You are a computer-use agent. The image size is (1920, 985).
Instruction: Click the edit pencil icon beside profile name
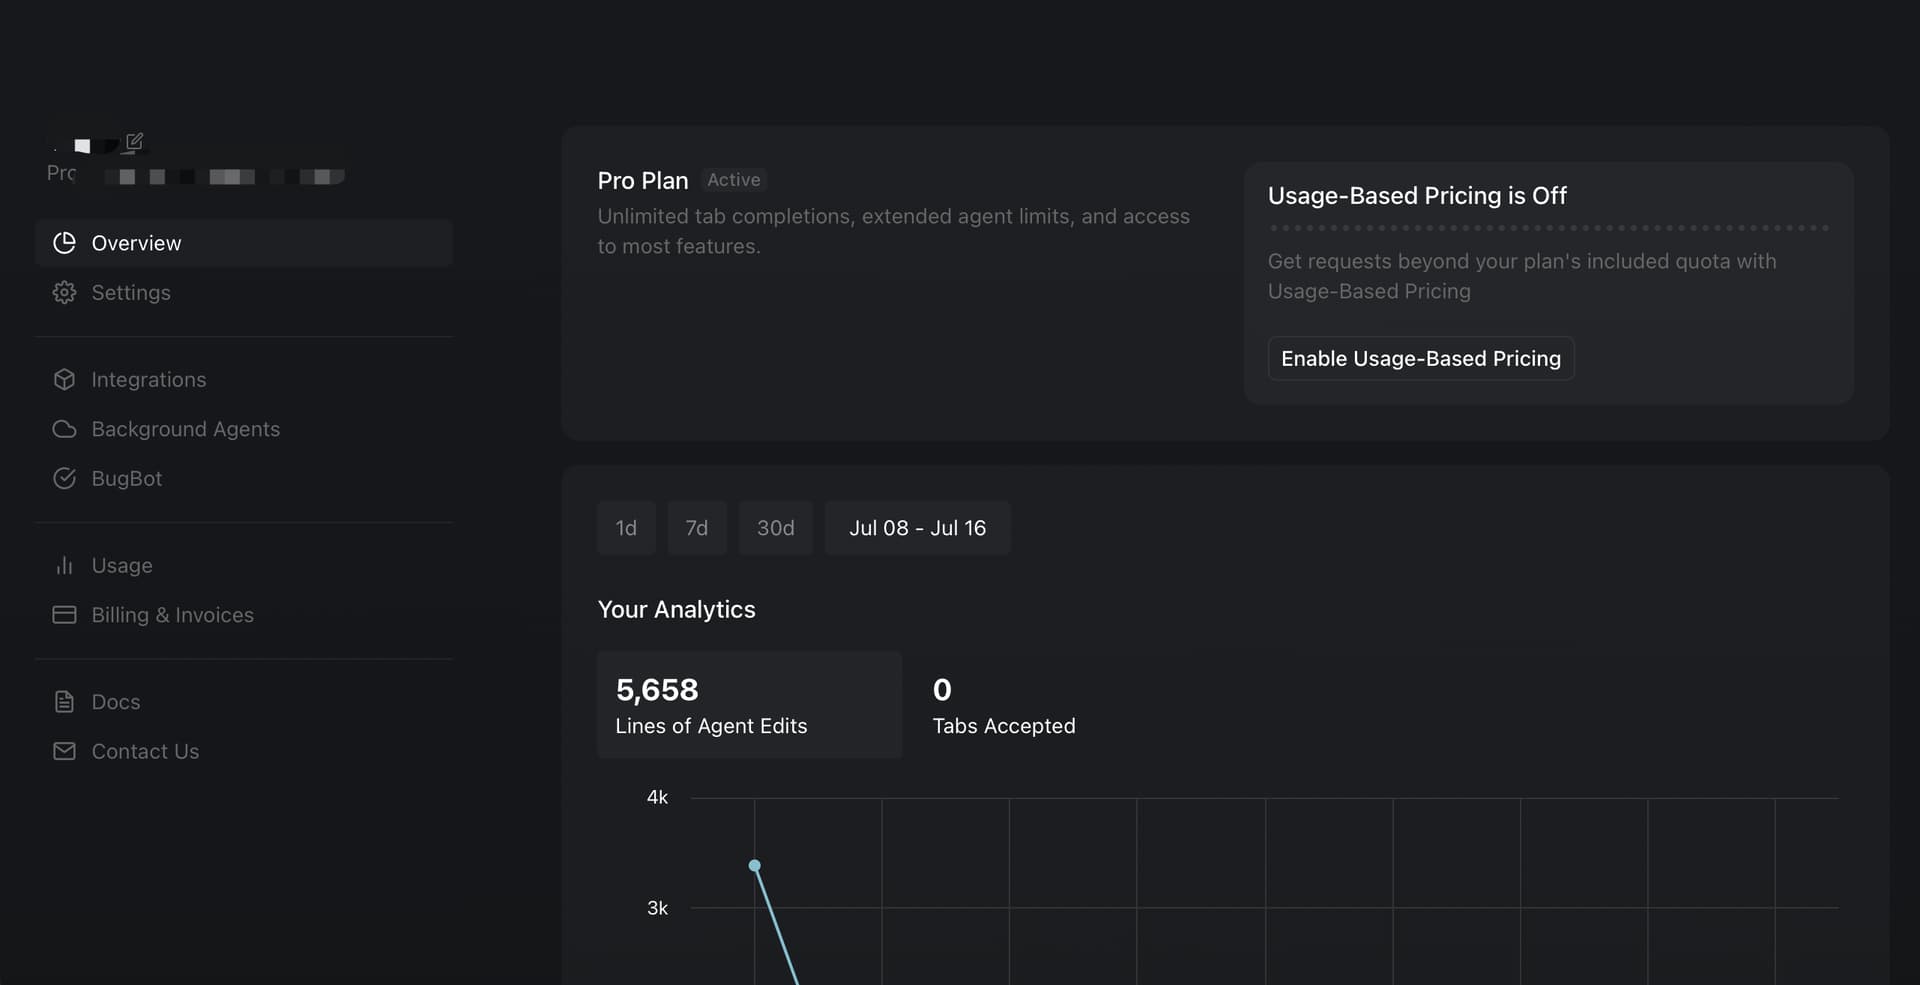point(134,142)
